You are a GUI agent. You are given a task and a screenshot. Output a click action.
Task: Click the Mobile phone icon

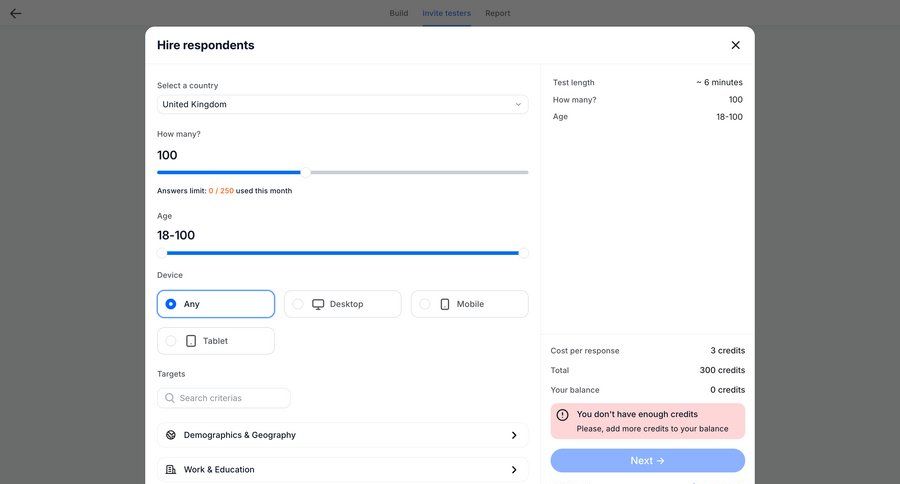tap(445, 304)
